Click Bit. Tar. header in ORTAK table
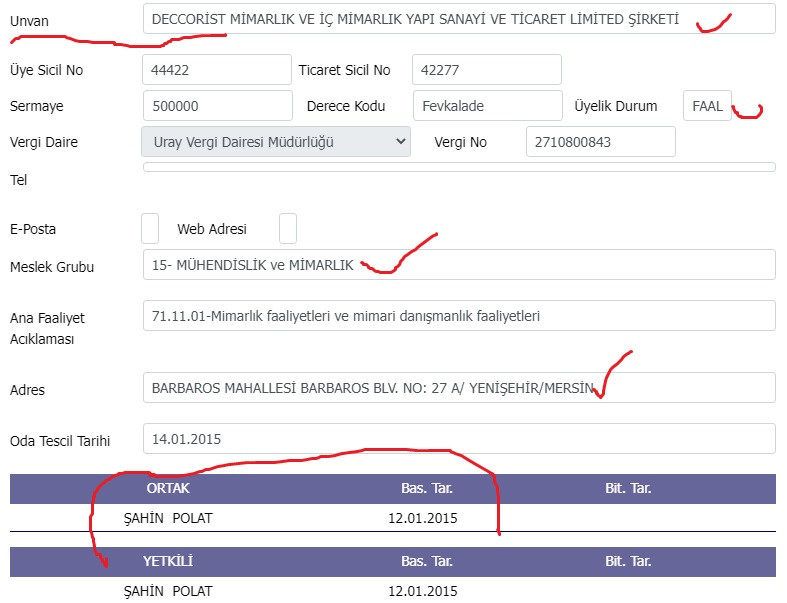 click(x=628, y=489)
